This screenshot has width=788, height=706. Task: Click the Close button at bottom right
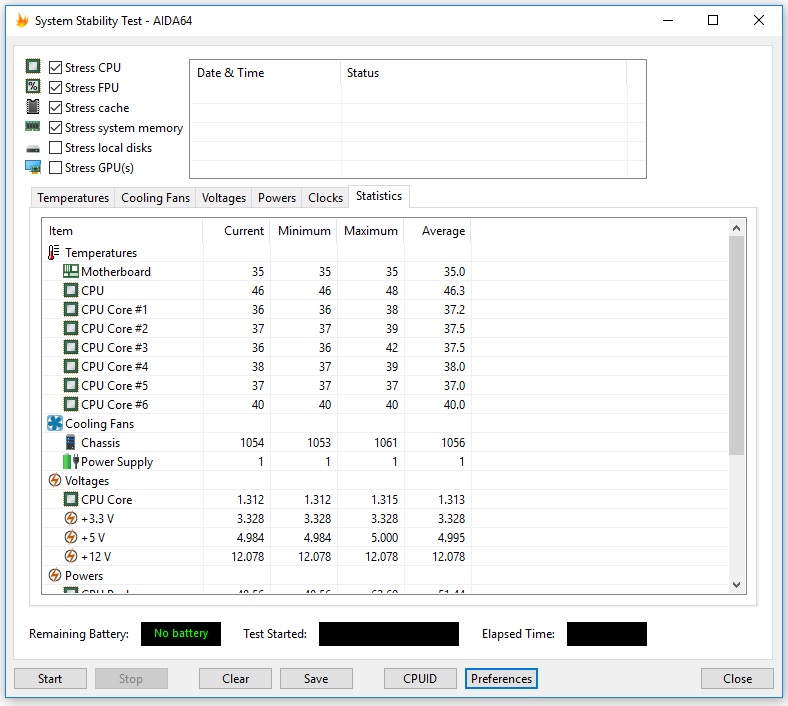pos(737,678)
